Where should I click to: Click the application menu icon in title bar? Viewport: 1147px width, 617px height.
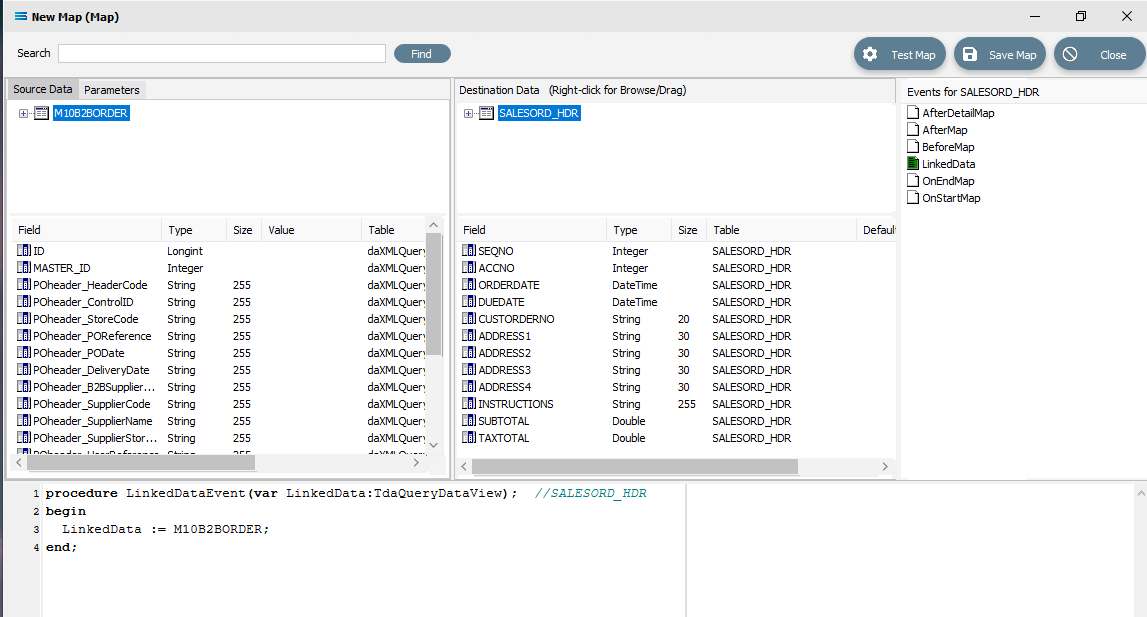point(21,16)
